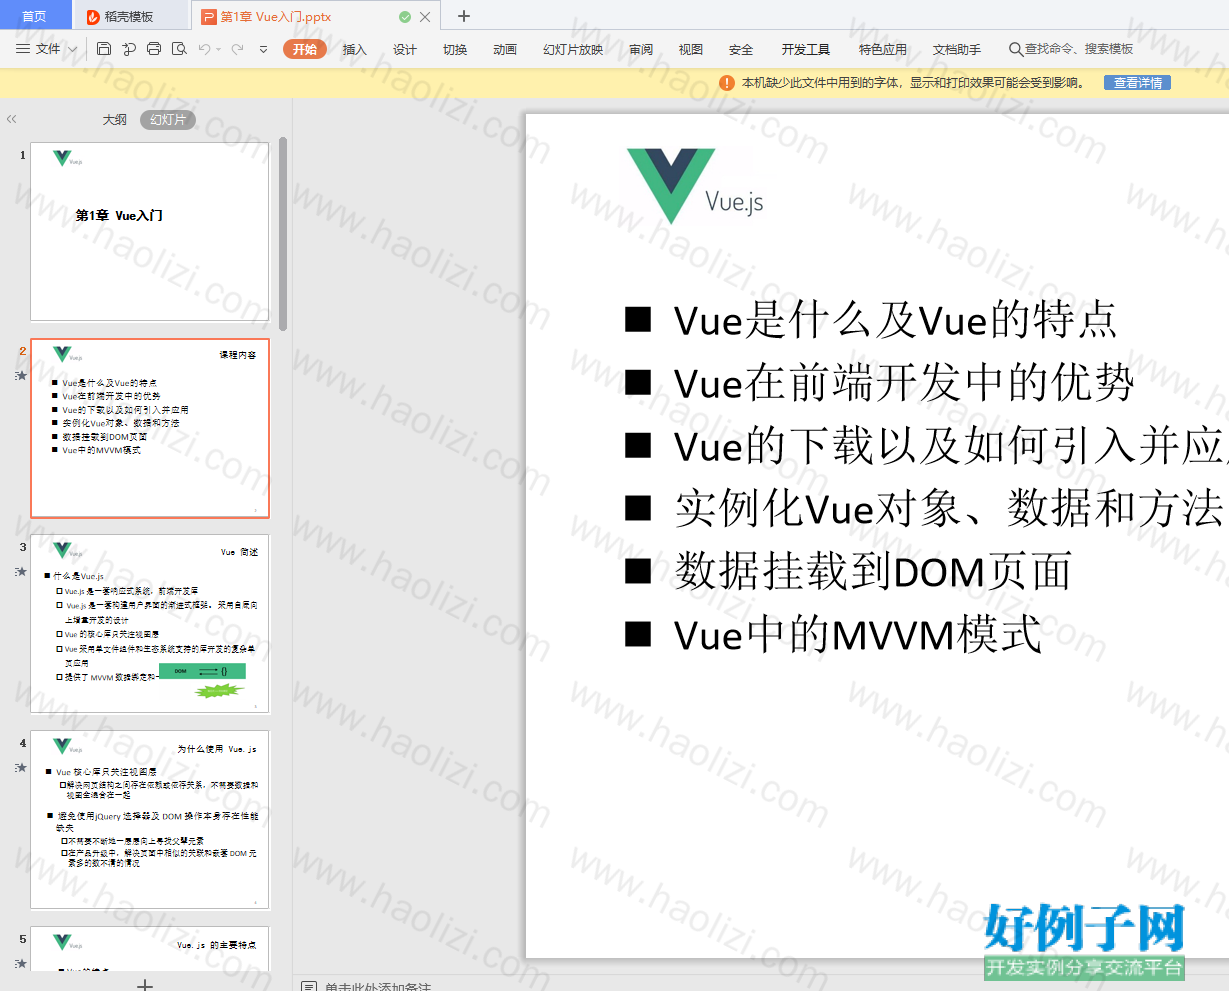This screenshot has width=1229, height=991.
Task: Close the 第1章 Vue入门.pptx document tab
Action: point(425,17)
